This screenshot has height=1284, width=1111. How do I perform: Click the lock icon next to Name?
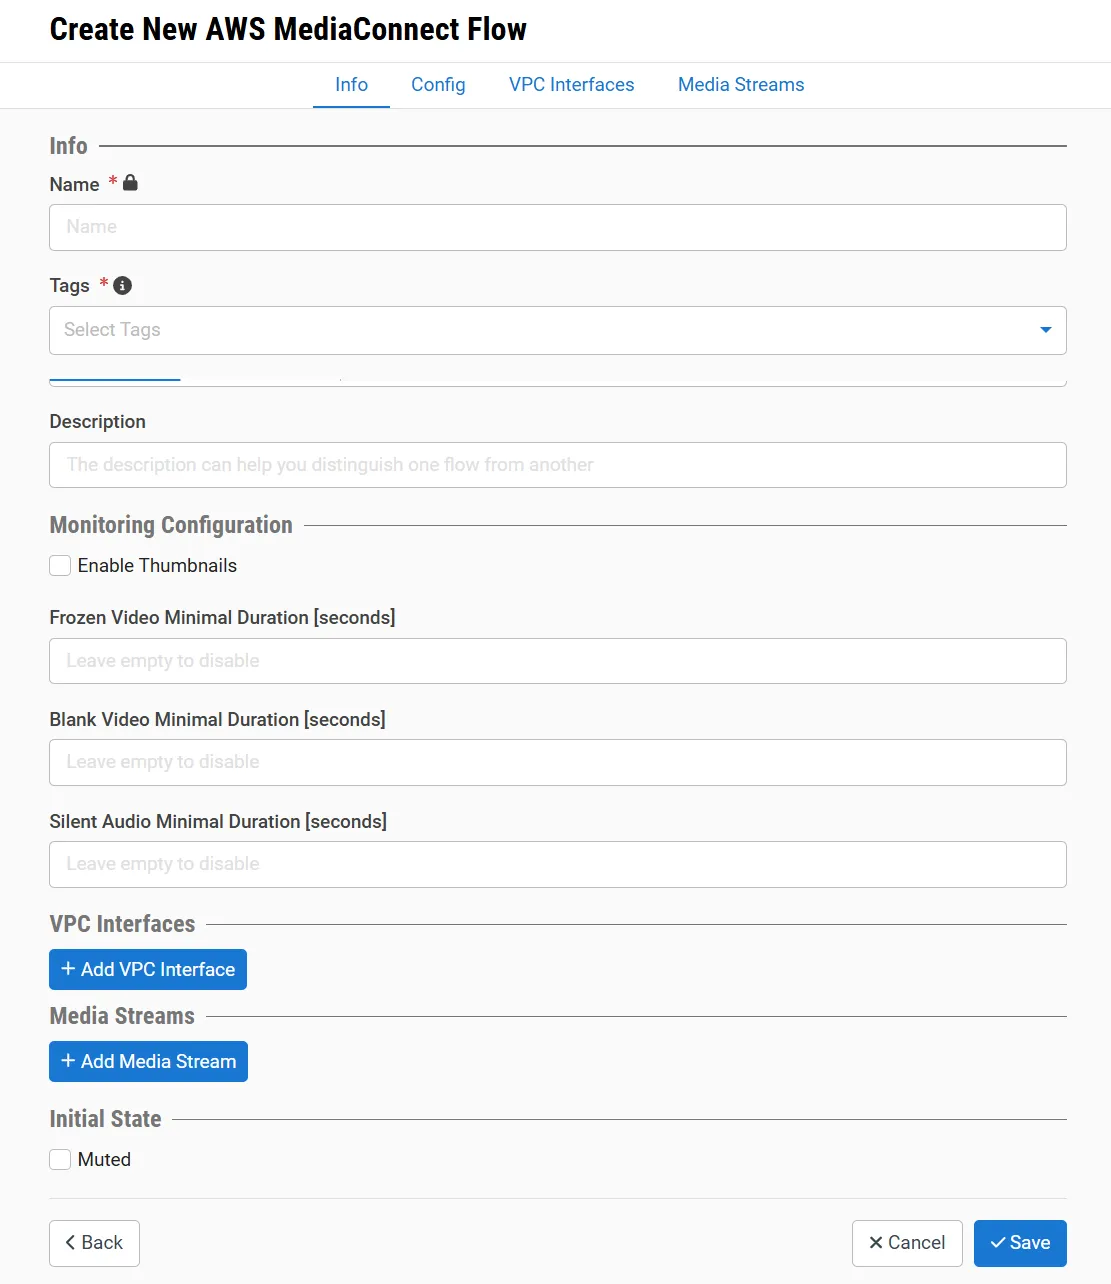pyautogui.click(x=130, y=183)
